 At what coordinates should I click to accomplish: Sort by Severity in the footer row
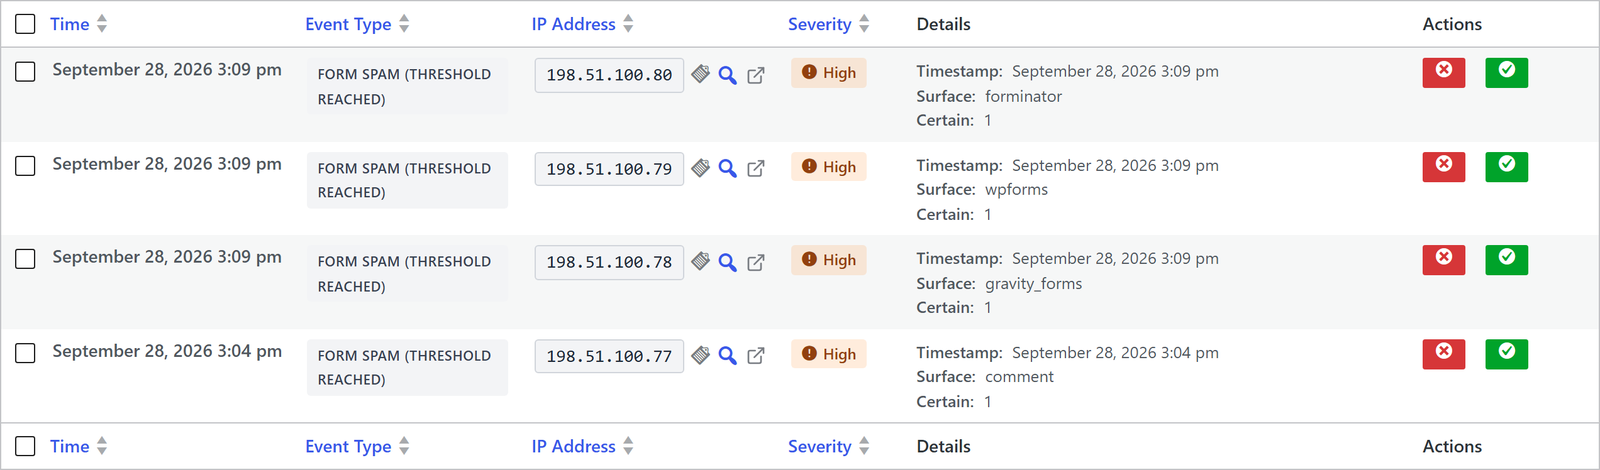pyautogui.click(x=828, y=446)
